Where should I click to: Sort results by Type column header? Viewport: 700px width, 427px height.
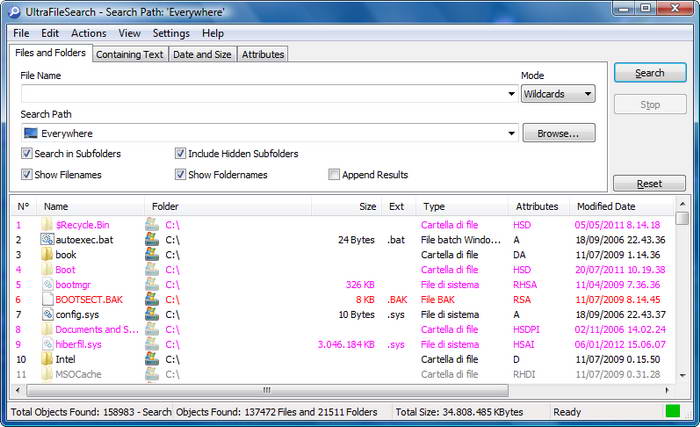click(462, 206)
